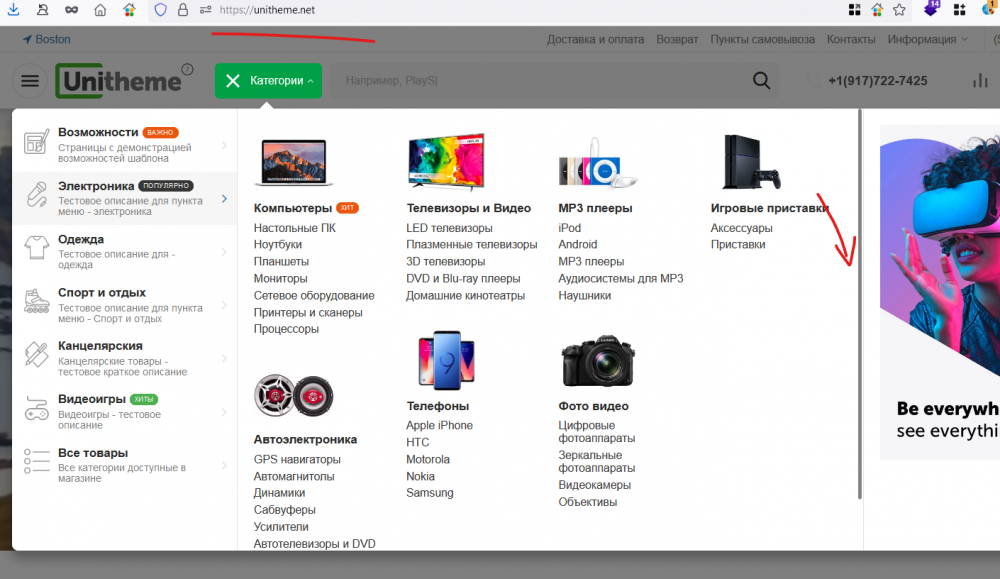Go to the Apple iPhone link under Телефоны
Image resolution: width=1000 pixels, height=579 pixels.
(439, 425)
